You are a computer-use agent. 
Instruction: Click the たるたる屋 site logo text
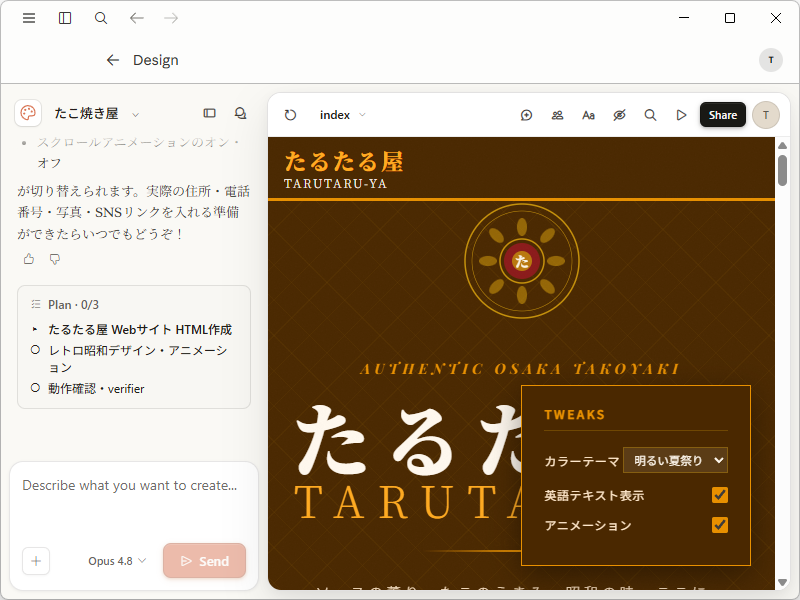pos(343,162)
